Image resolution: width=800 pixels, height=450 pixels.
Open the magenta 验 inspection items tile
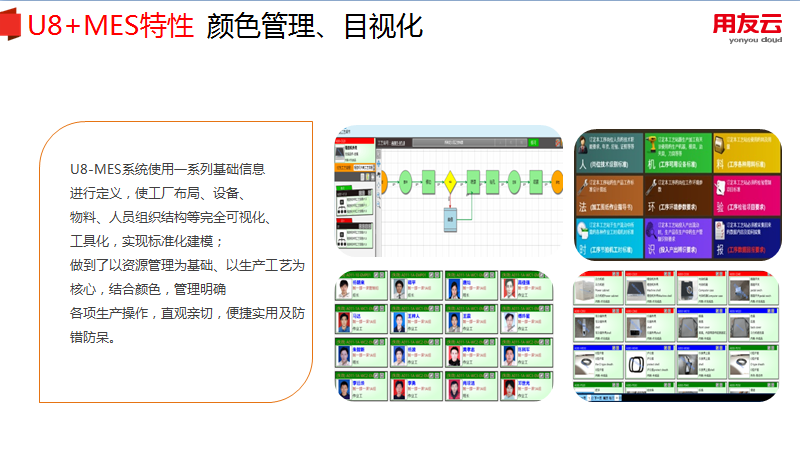(x=747, y=195)
